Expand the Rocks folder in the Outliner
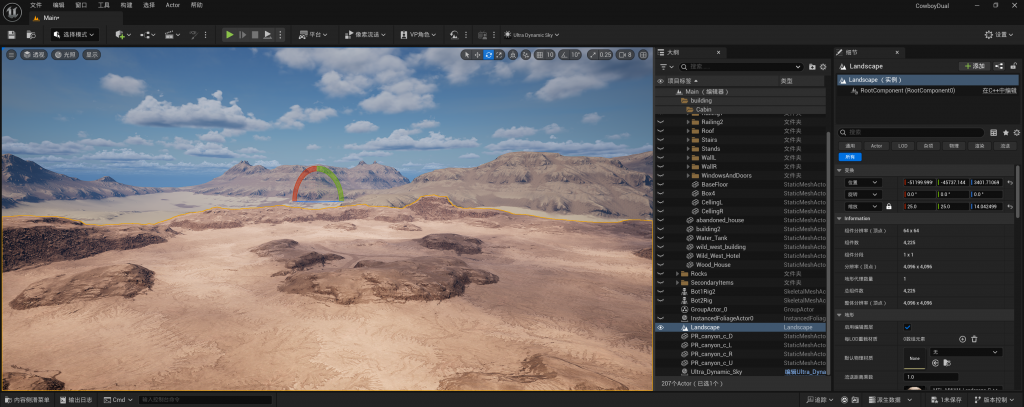The width and height of the screenshot is (1024, 407). [x=679, y=273]
